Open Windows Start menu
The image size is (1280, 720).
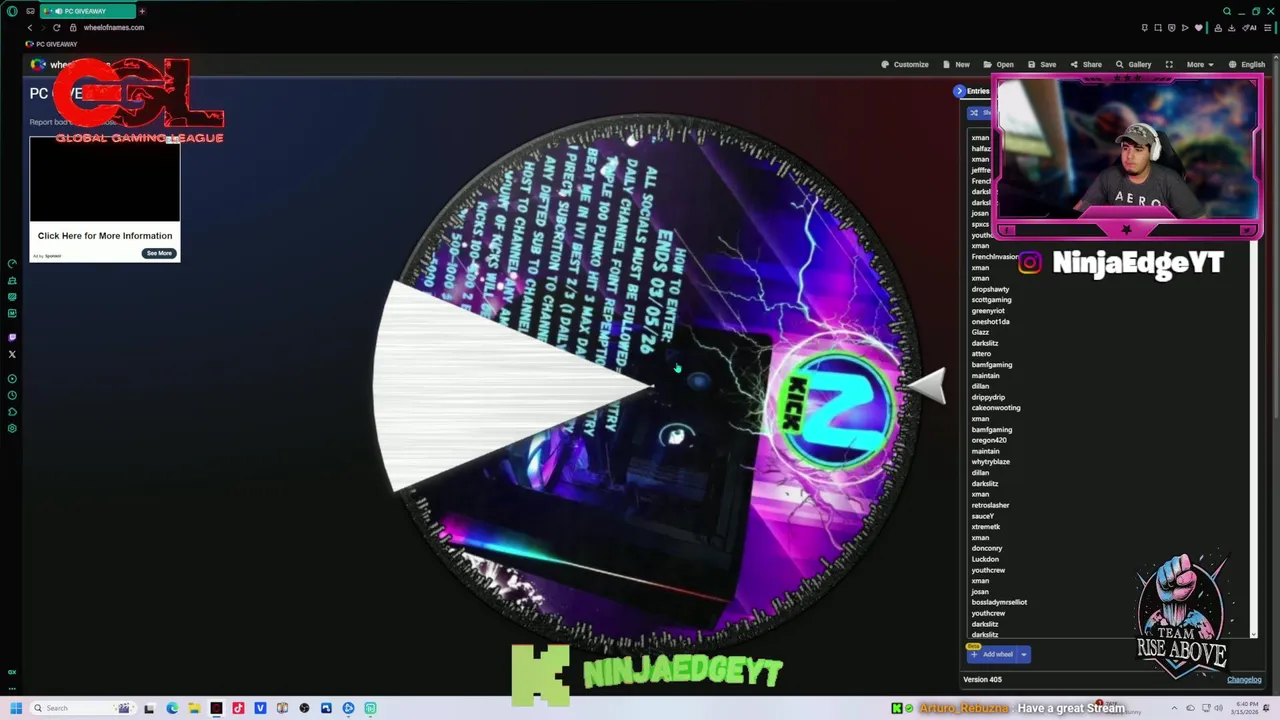(15, 708)
